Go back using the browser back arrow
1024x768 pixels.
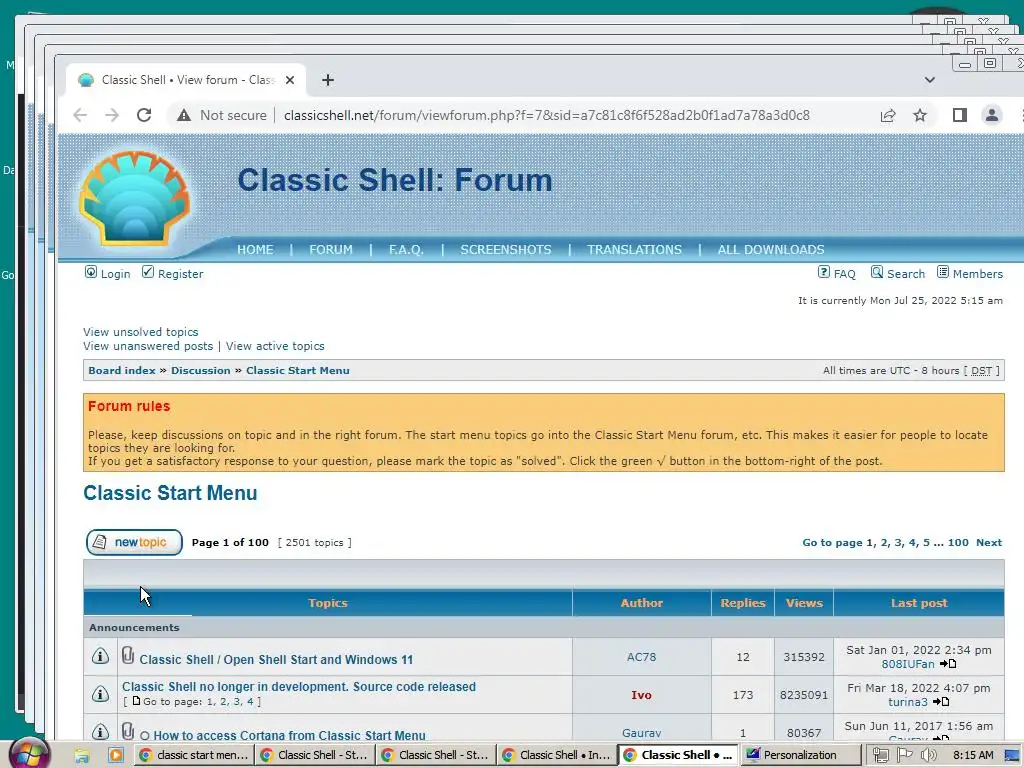point(80,116)
